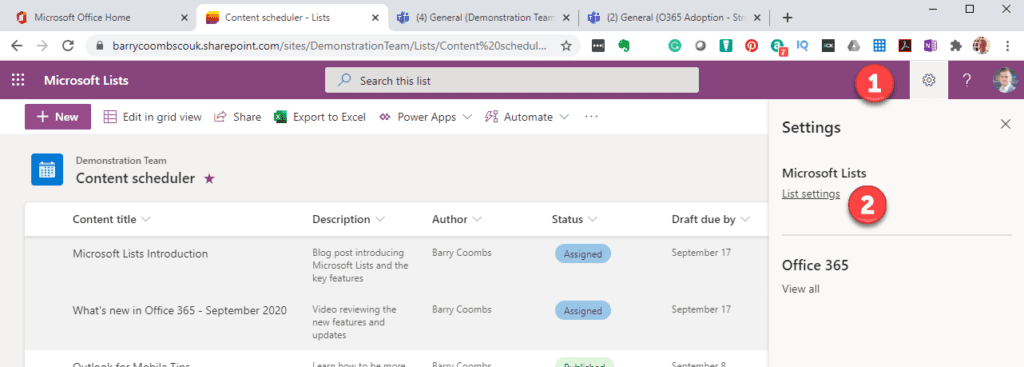
Task: Click Assigned status of Microsoft Lists Introduction row
Action: 583,254
